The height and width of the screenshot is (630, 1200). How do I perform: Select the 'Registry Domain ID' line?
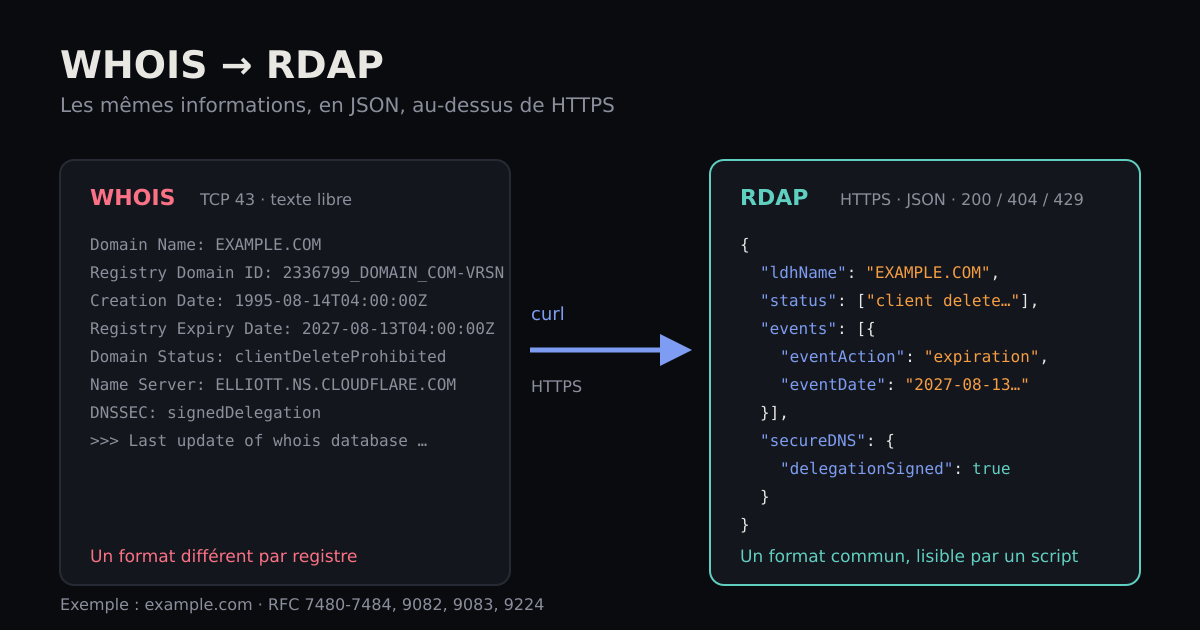[297, 273]
